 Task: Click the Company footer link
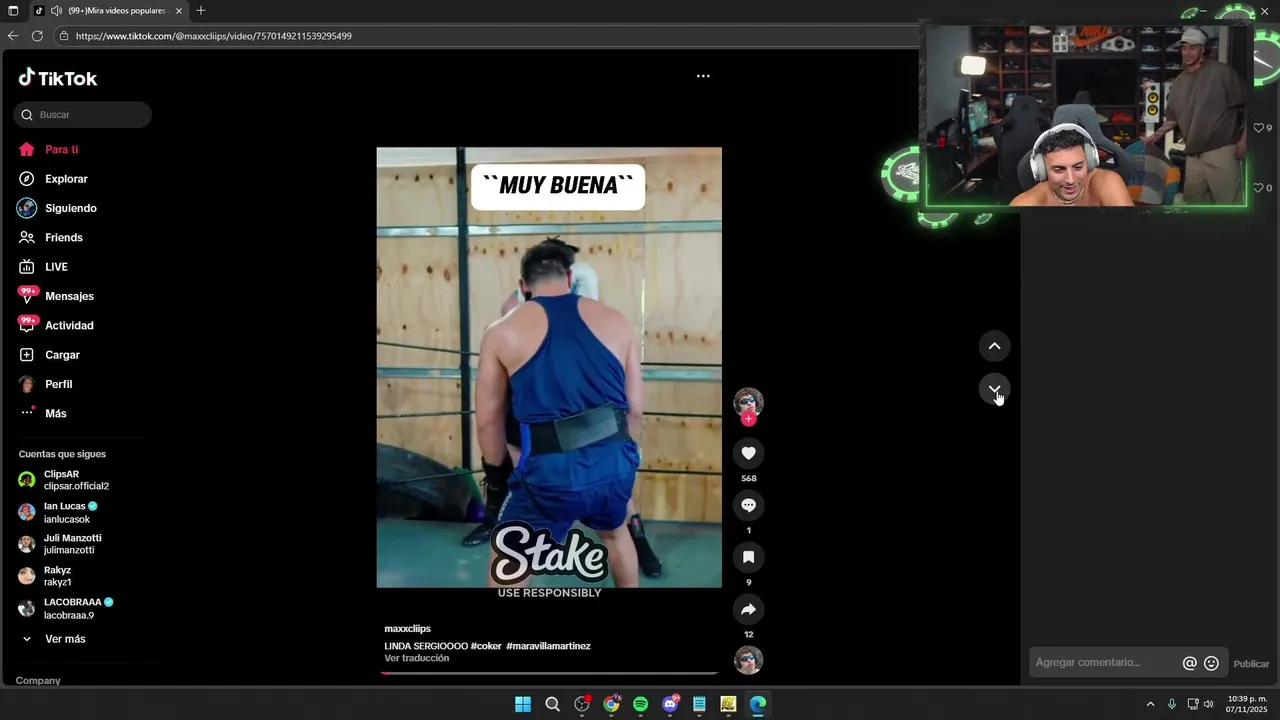[38, 680]
